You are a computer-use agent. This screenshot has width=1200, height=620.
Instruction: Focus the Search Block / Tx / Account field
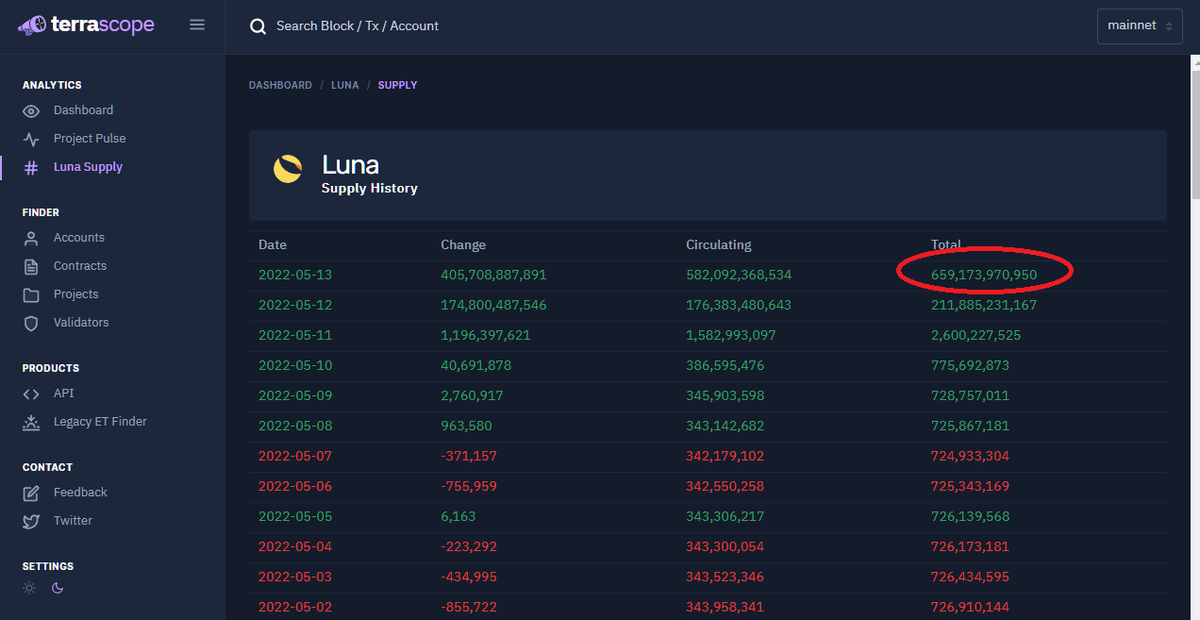point(358,26)
